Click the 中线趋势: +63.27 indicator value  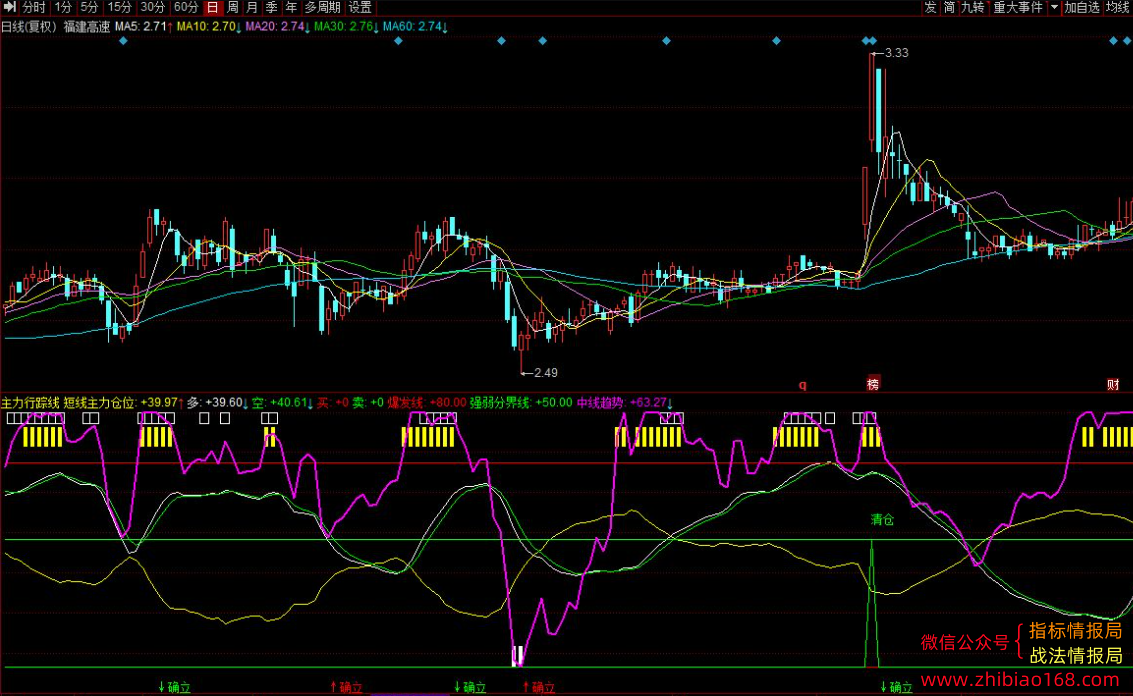(x=624, y=403)
